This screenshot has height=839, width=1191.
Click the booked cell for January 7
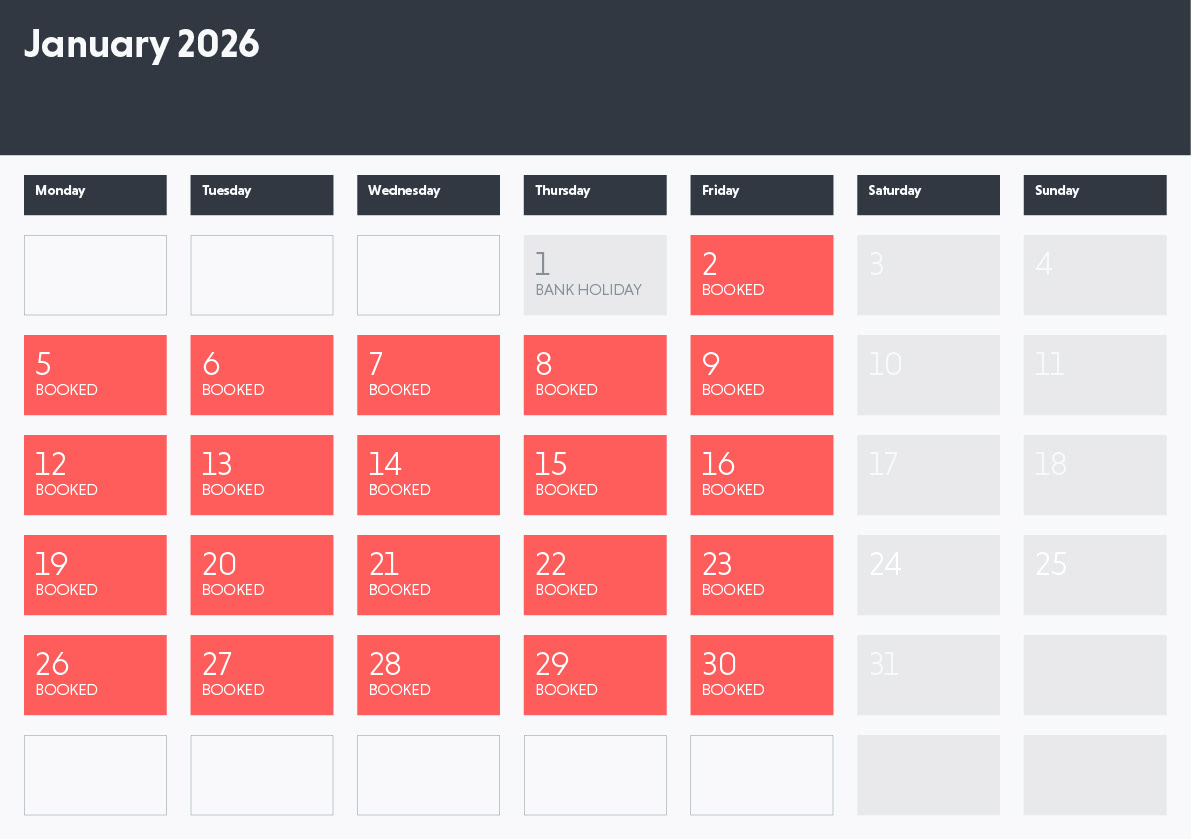pos(428,375)
